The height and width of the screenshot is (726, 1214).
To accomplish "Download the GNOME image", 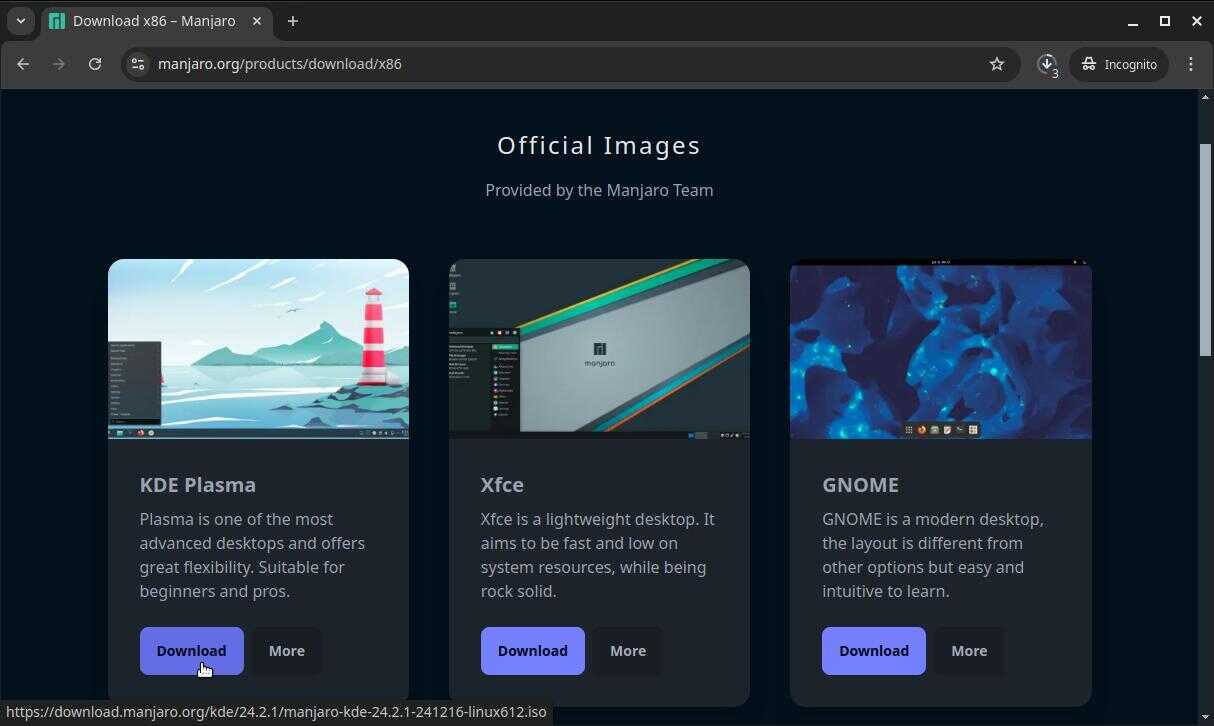I will 874,651.
